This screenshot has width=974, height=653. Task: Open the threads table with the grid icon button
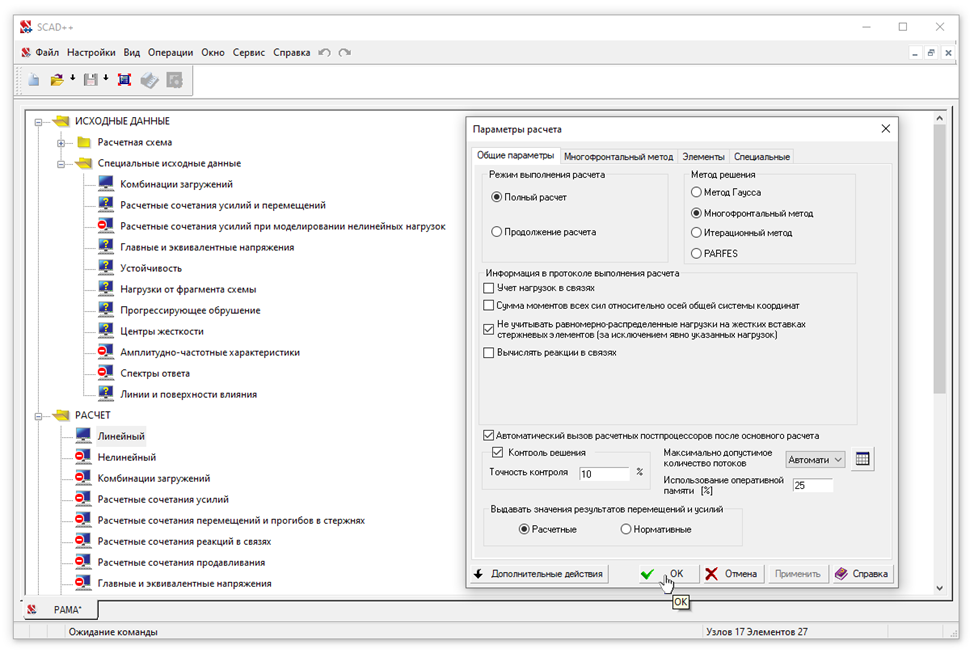pos(862,459)
